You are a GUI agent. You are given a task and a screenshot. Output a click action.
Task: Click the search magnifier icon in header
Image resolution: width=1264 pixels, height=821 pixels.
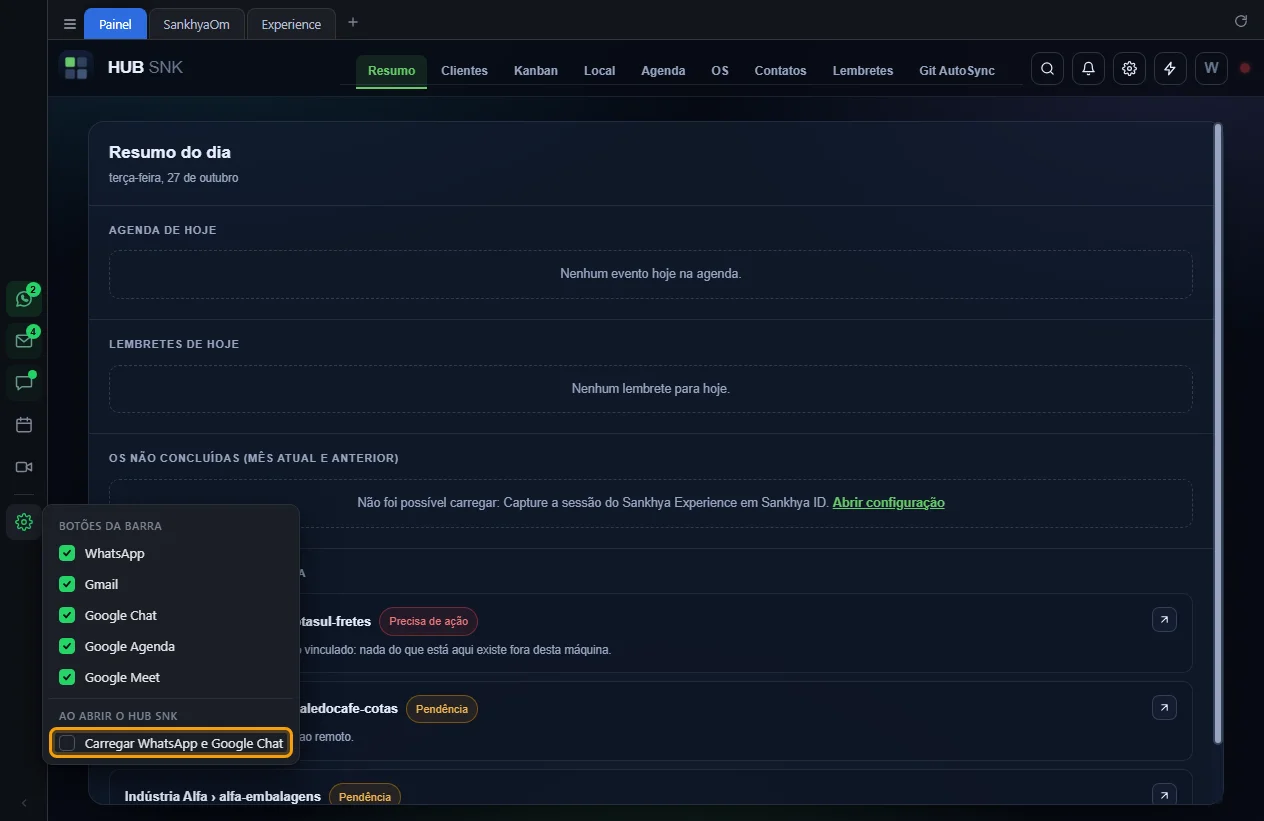coord(1047,68)
